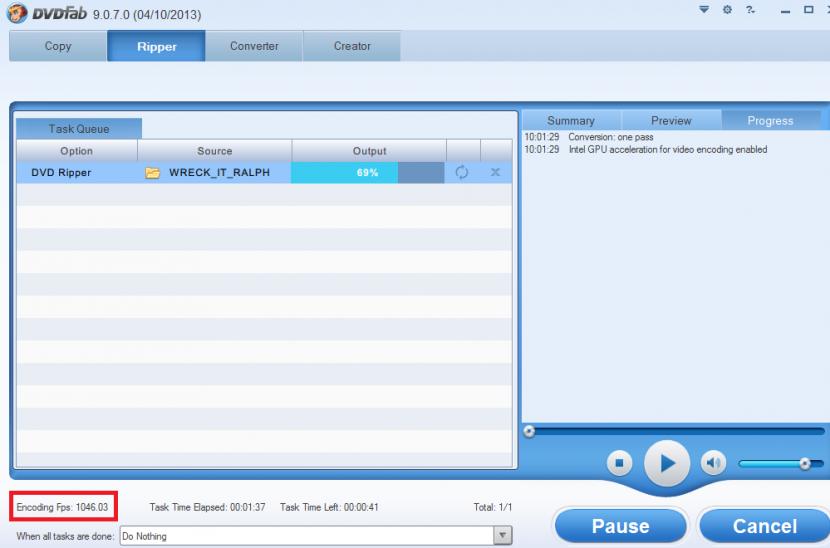Click the Total 1/1 status text
The image size is (830, 548).
493,507
